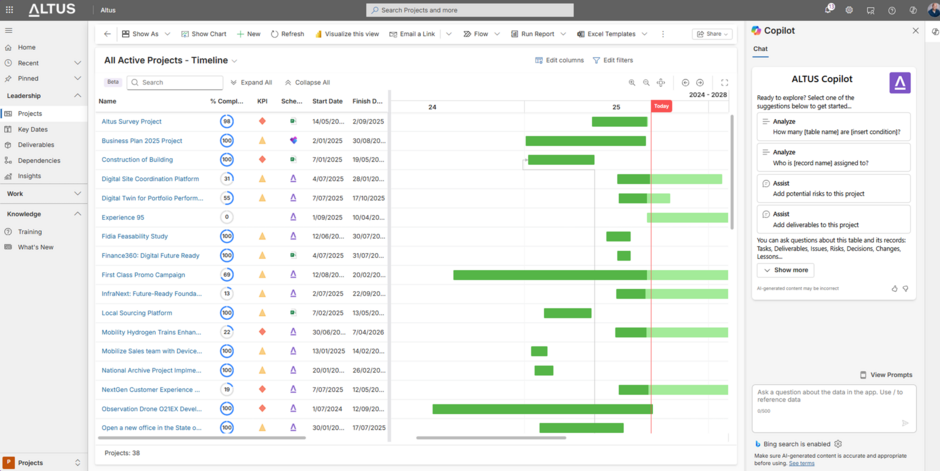Open Key Dates in the sidebar
Image resolution: width=940 pixels, height=471 pixels.
click(32, 129)
